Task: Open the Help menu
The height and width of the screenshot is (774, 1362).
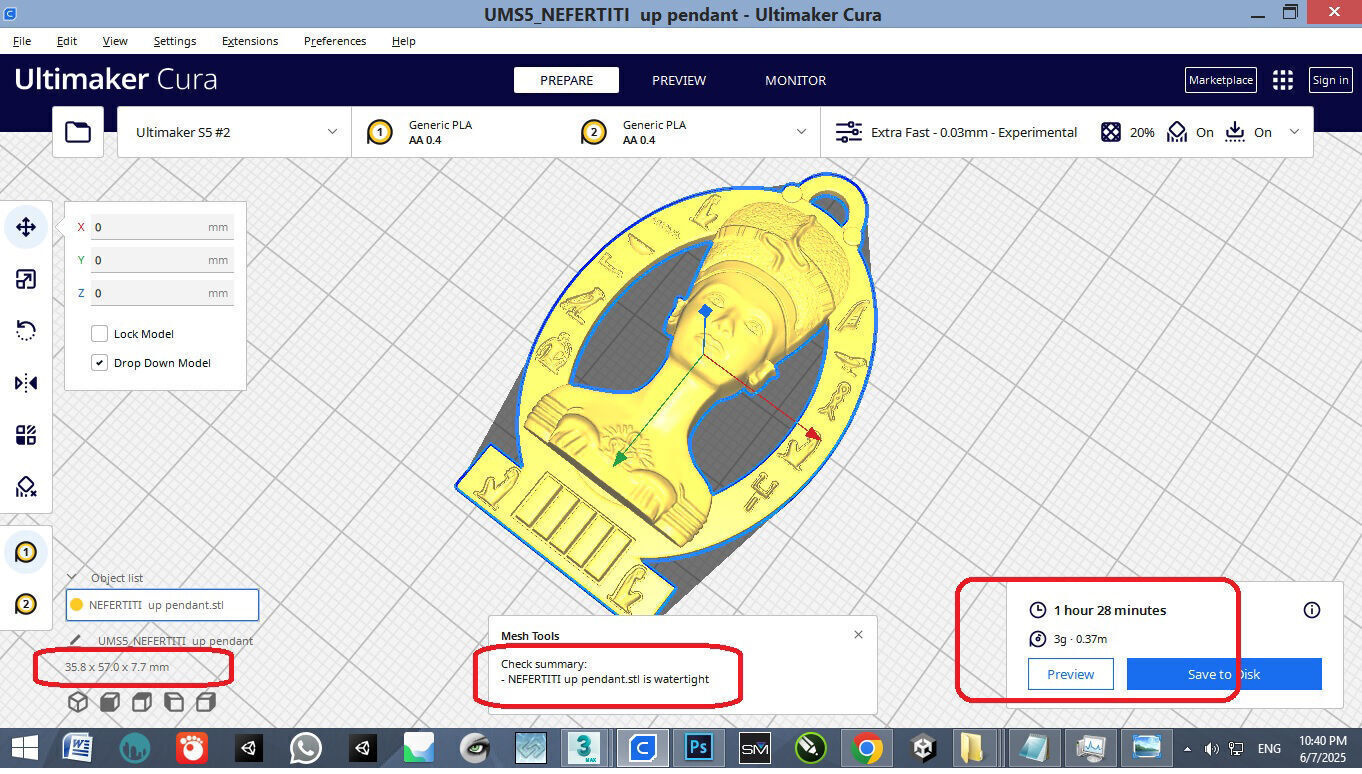Action: [x=403, y=41]
